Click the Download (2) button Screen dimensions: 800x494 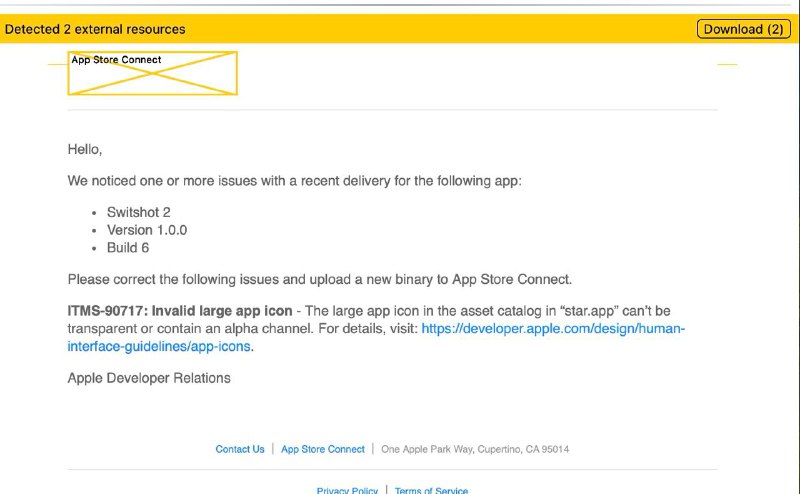pos(743,29)
